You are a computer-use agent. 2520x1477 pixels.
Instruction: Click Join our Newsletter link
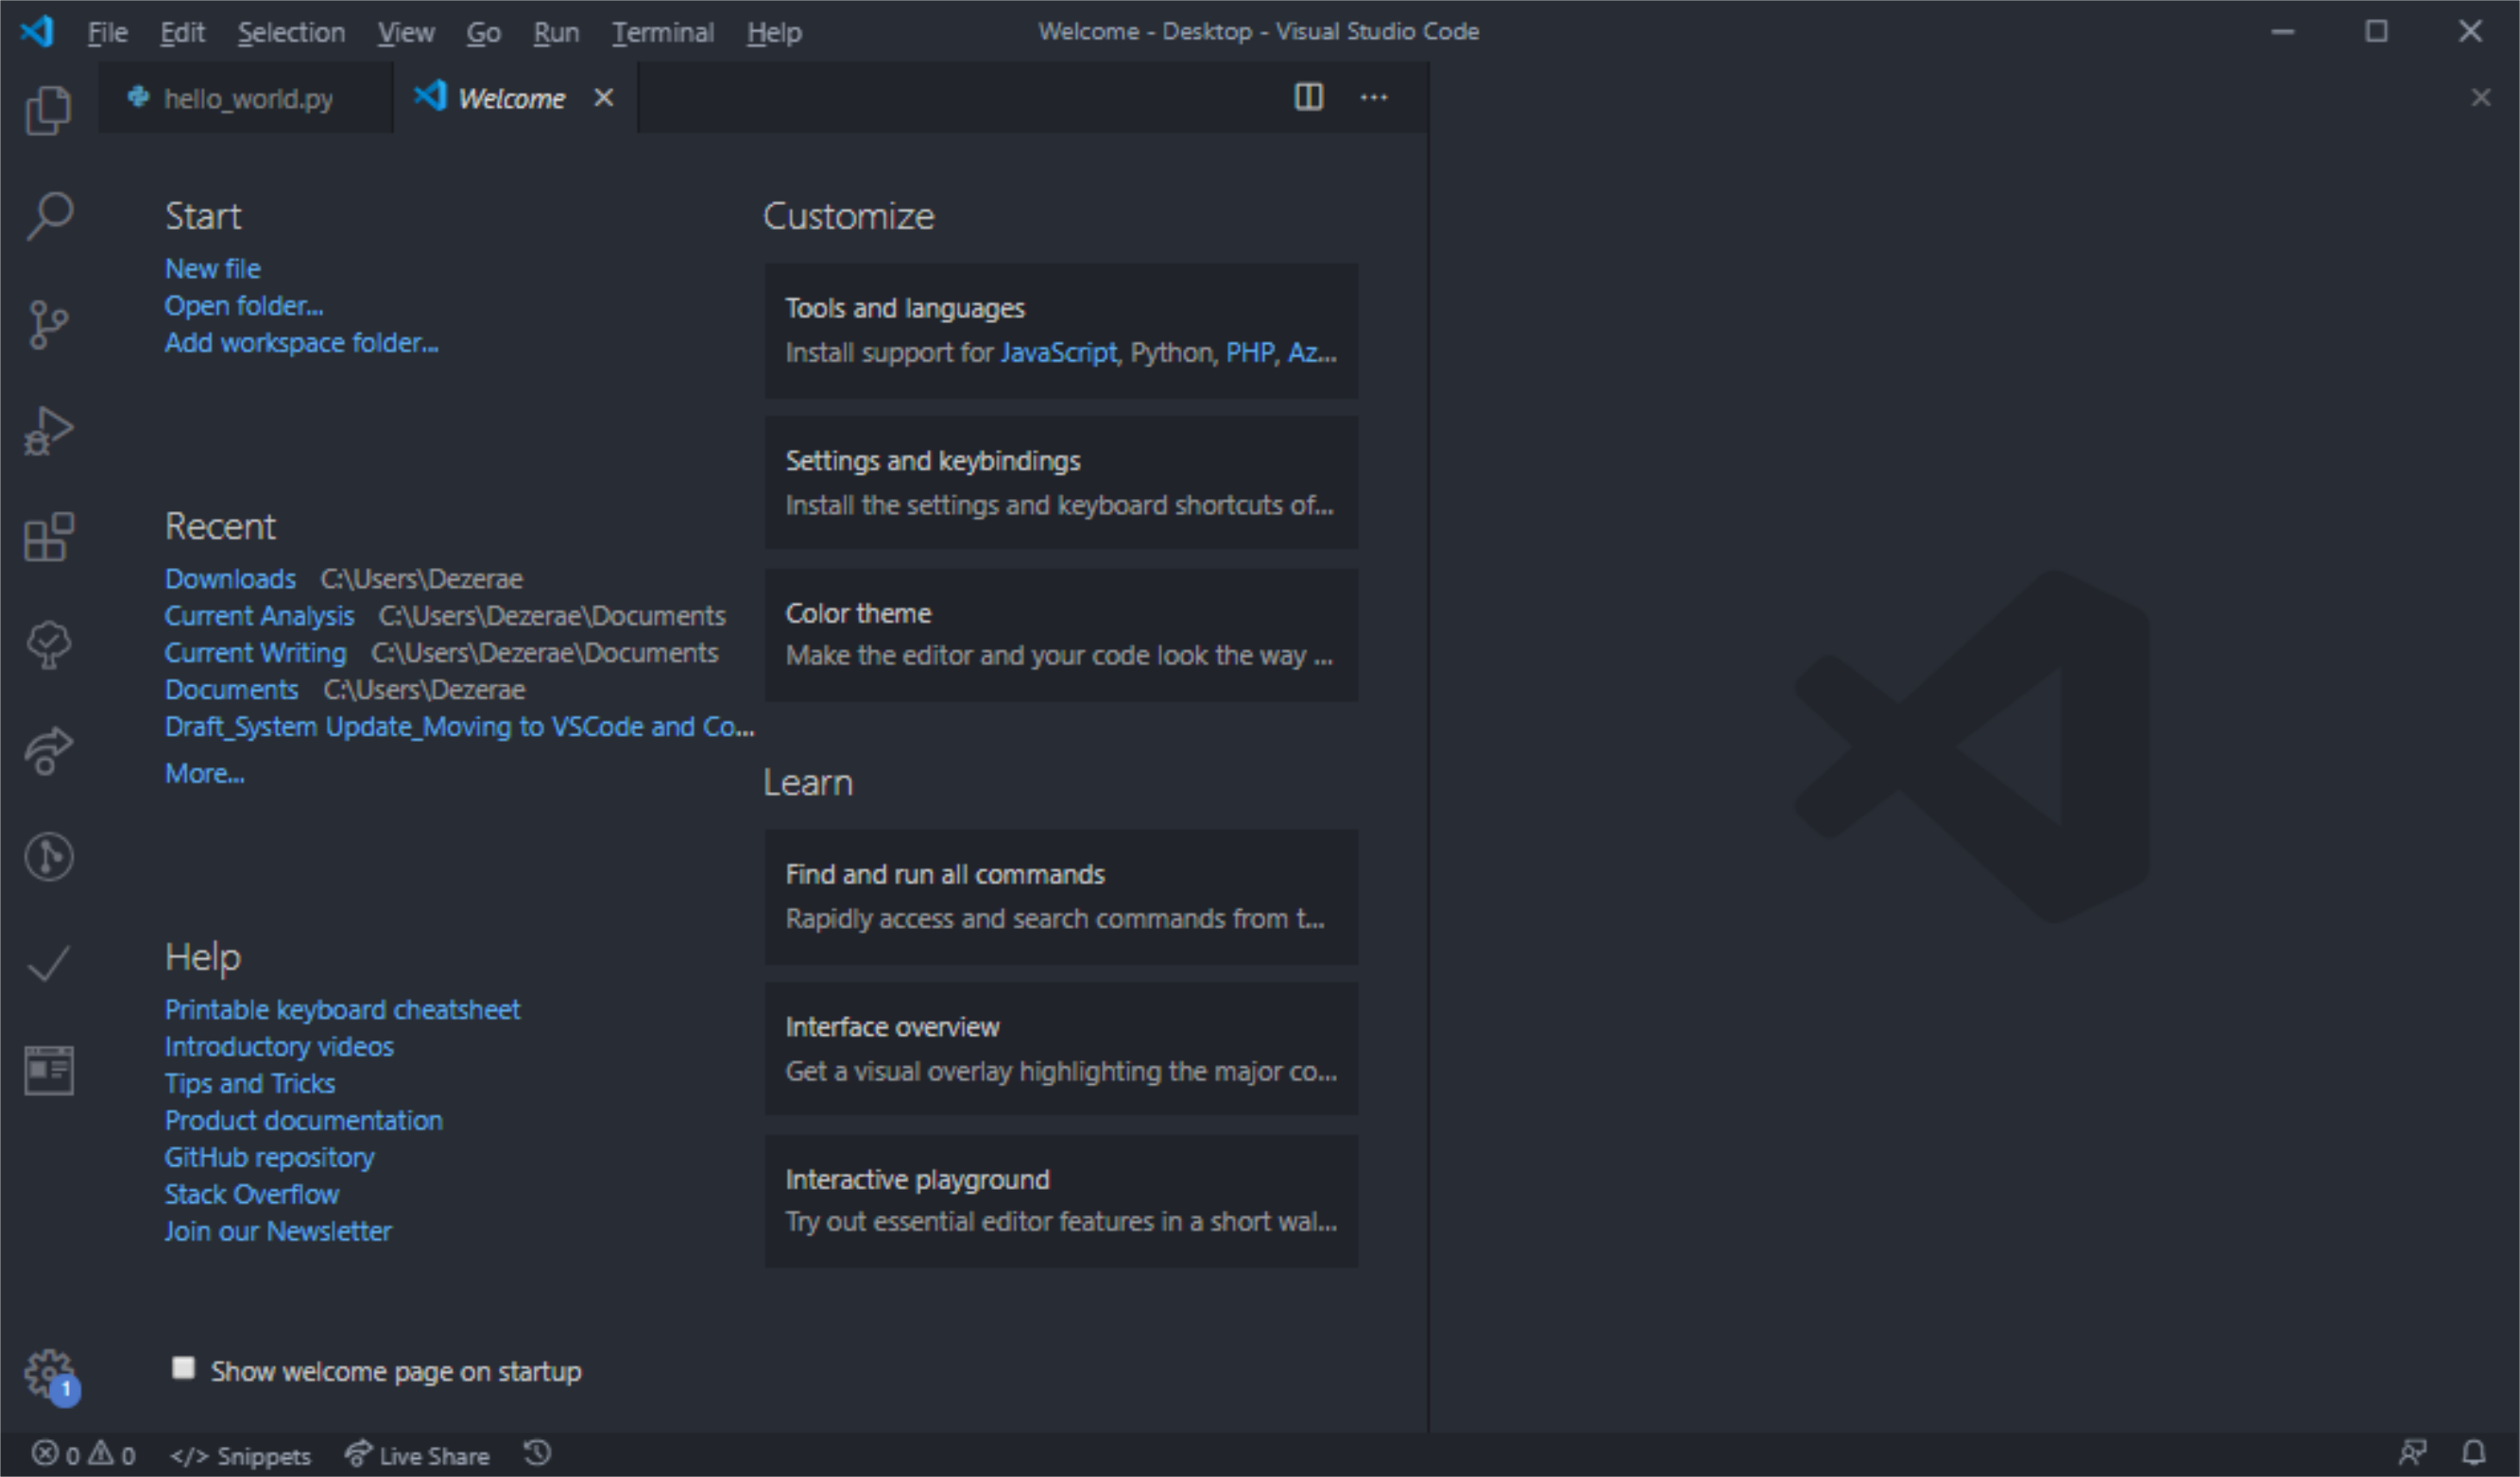tap(278, 1232)
